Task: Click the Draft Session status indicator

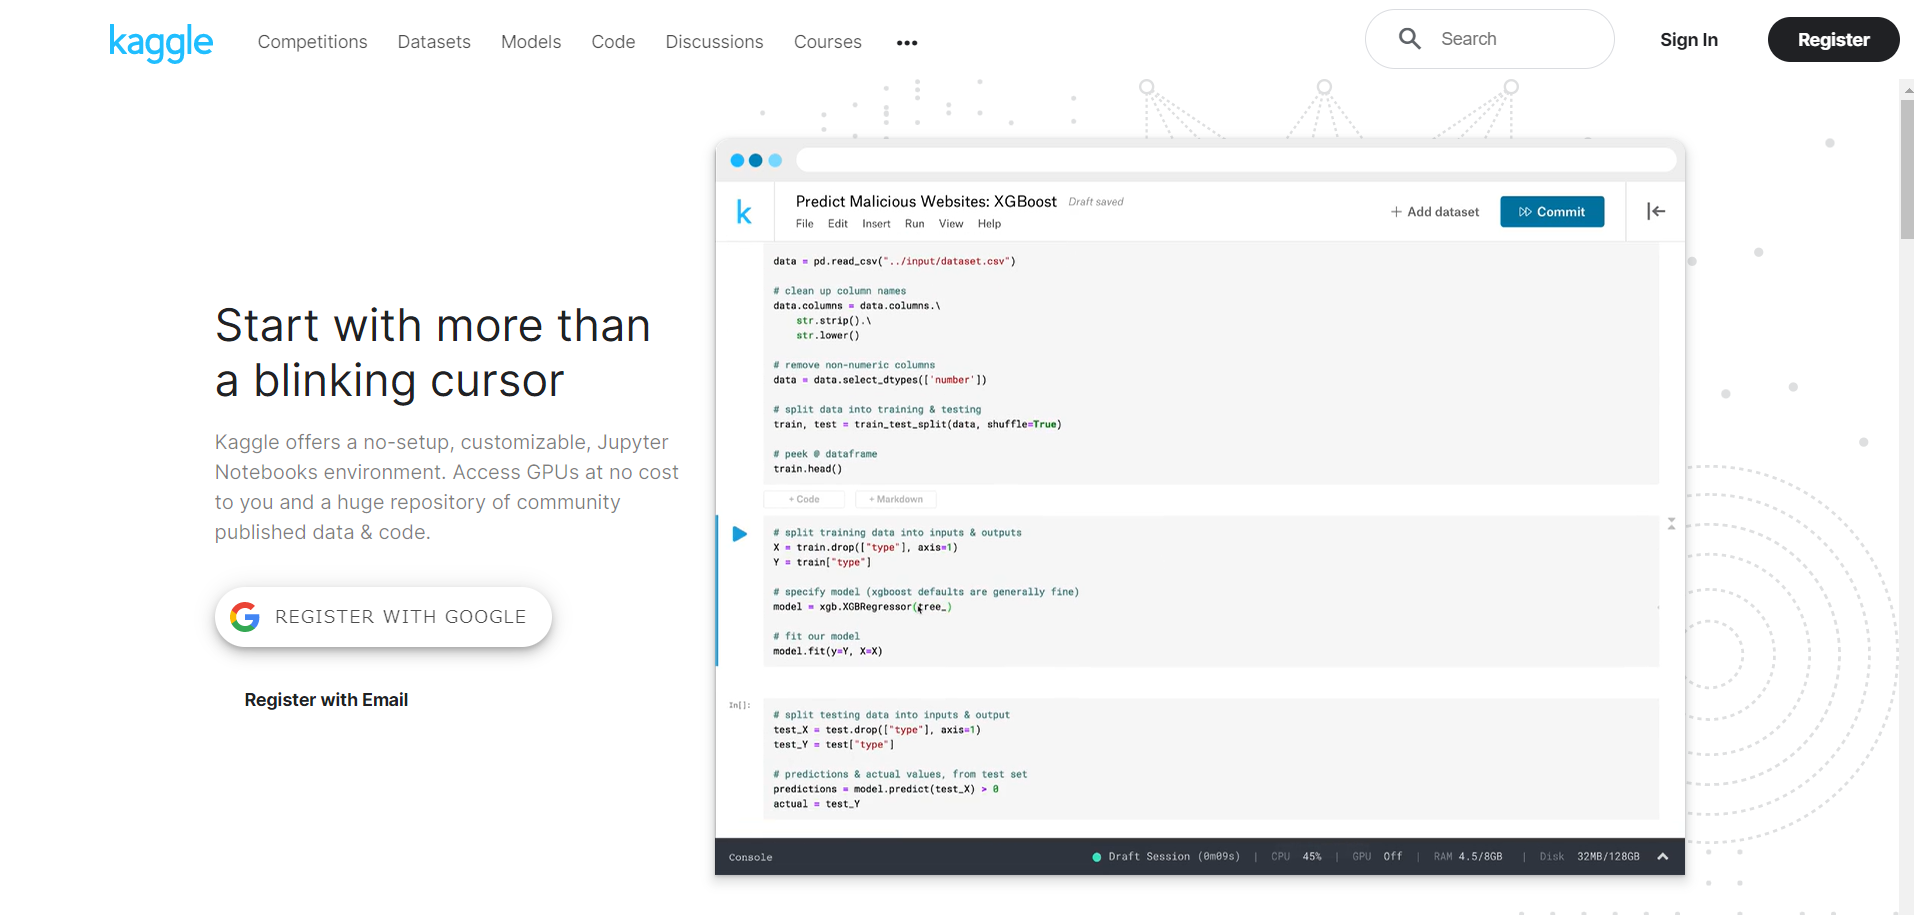Action: [x=1166, y=857]
